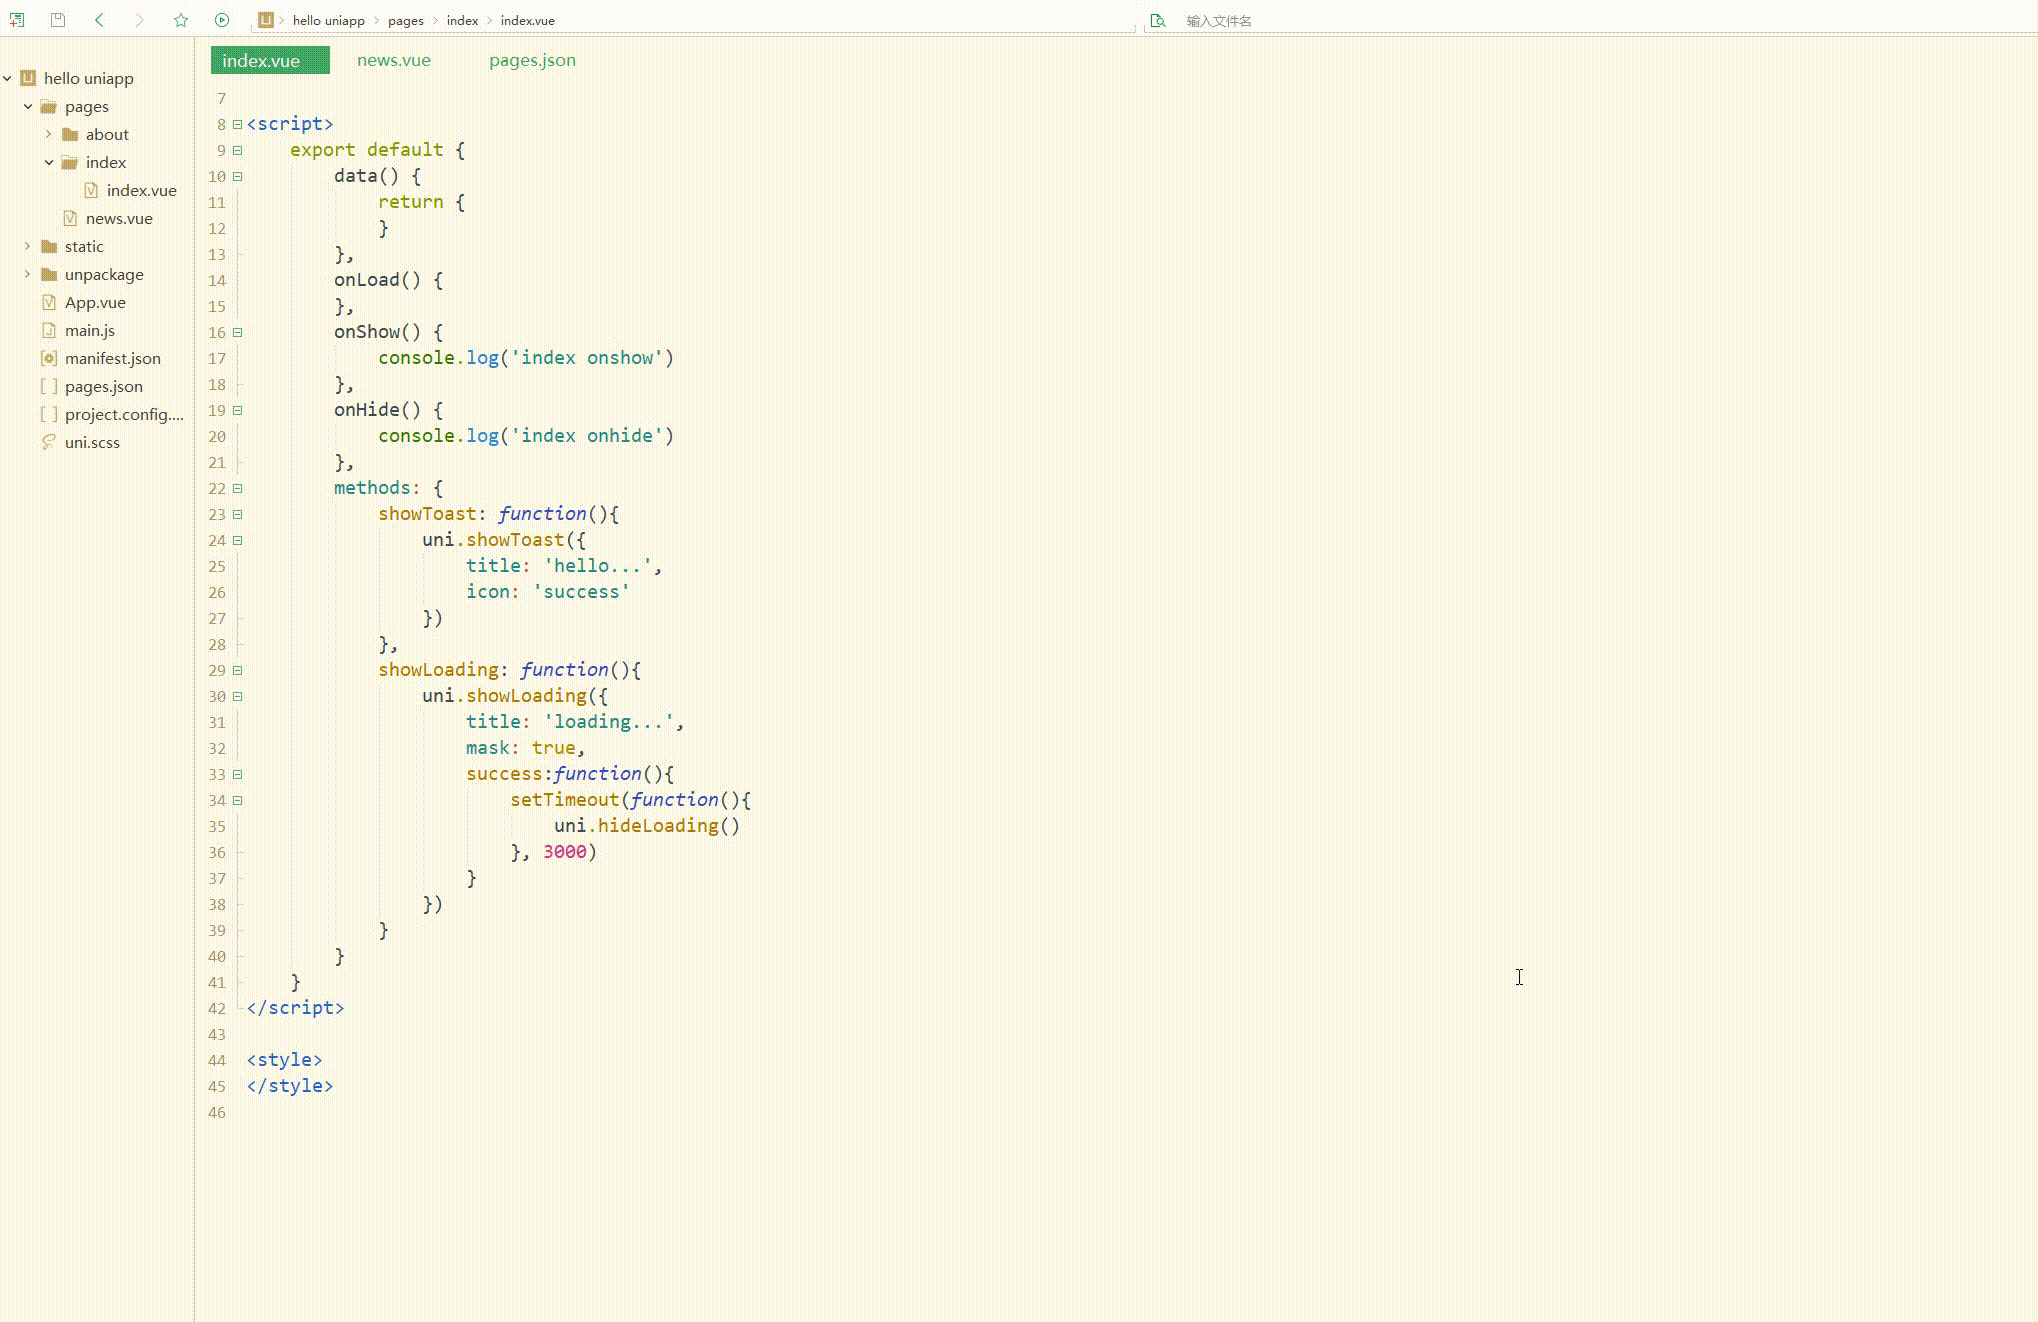Viewport: 2038px width, 1322px height.
Task: Toggle collapse line 10 data block
Action: [x=236, y=175]
